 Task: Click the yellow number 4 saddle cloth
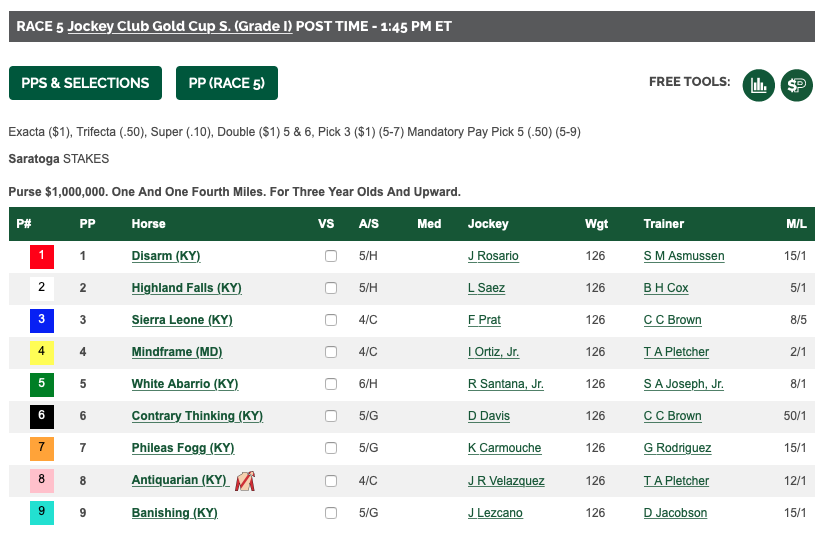pos(42,353)
